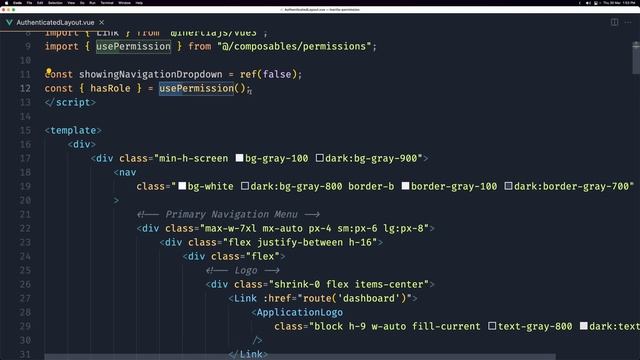Click "shrink-0 flex items-center" class string
Screen dimensions: 640x360
click(x=349, y=284)
